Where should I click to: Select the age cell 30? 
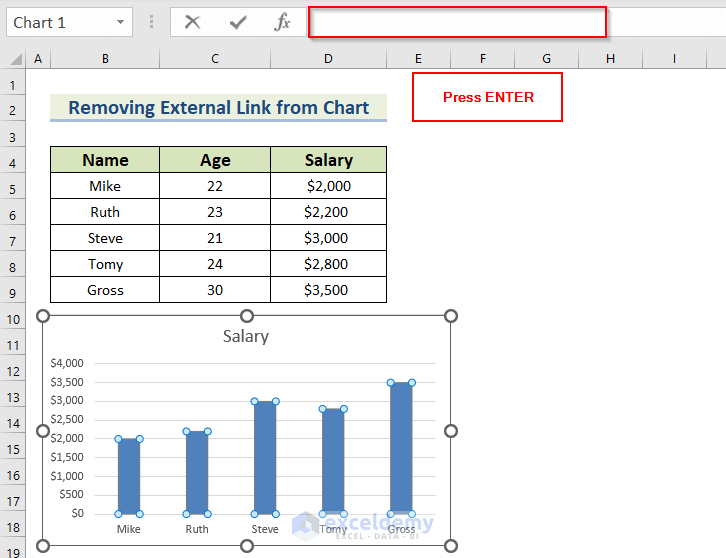coord(215,290)
